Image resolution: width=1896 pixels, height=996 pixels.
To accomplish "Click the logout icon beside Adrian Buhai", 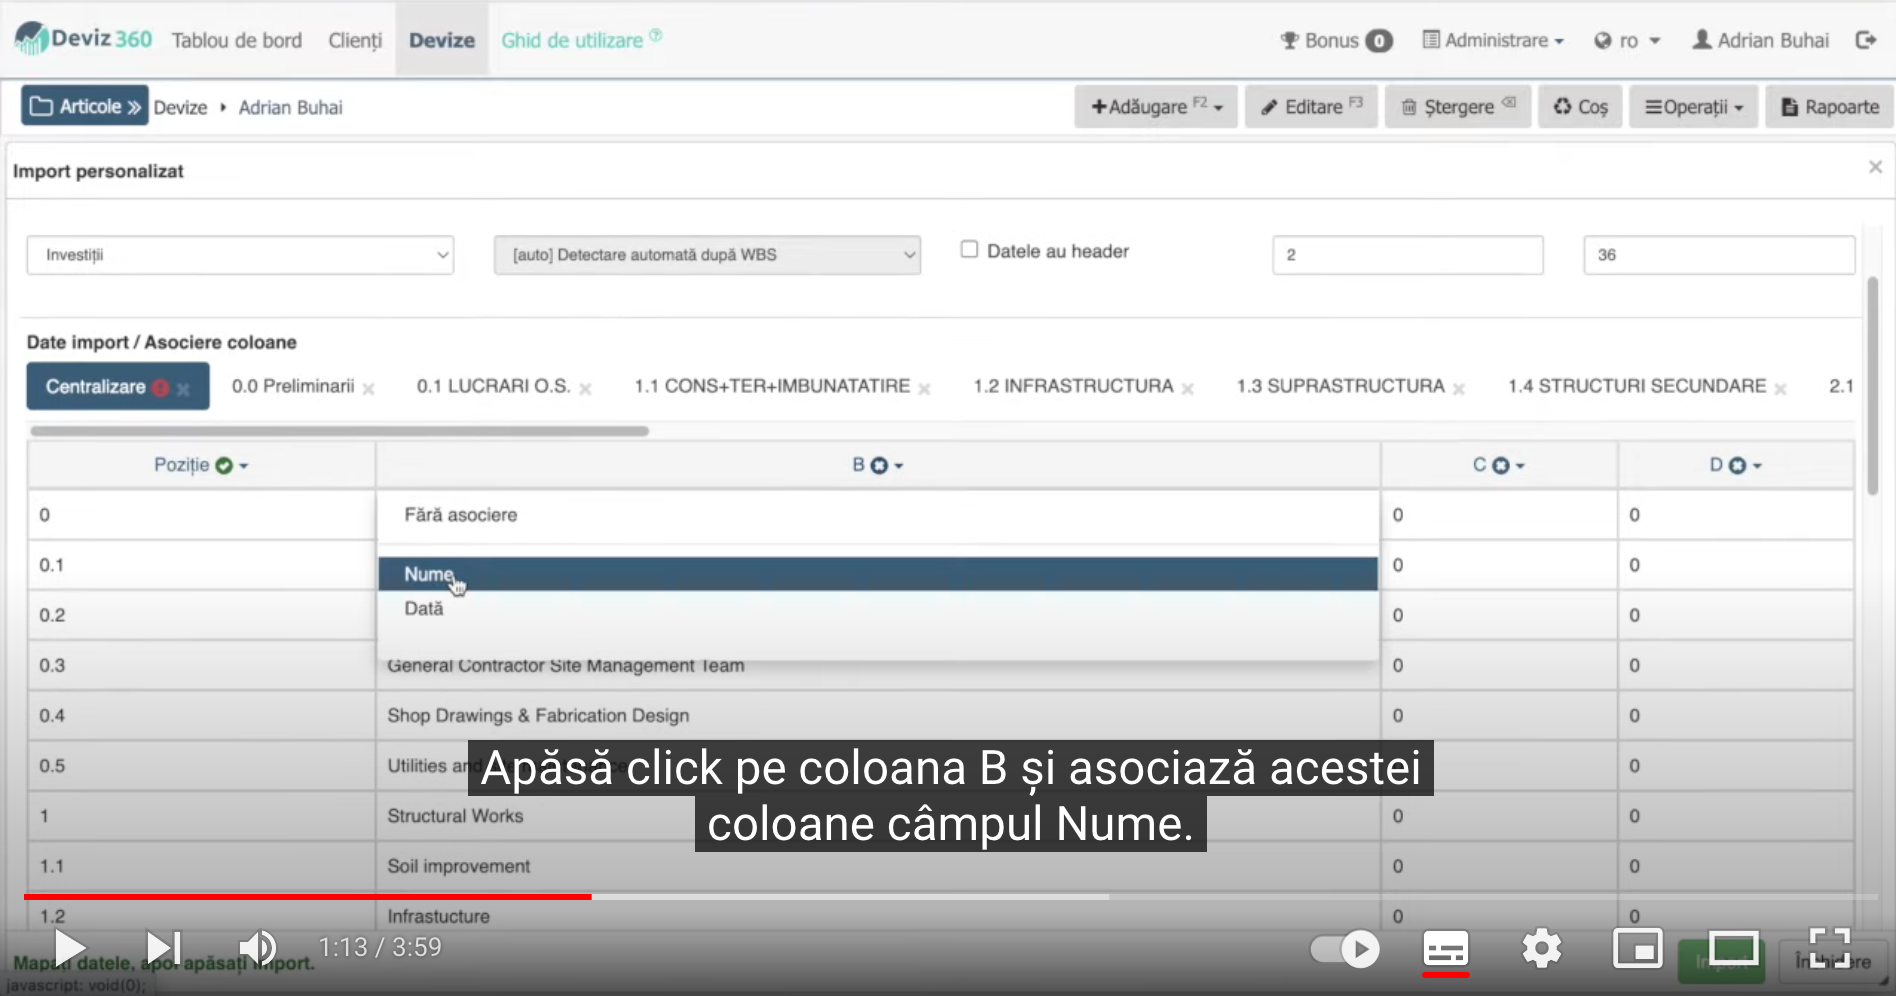I will point(1865,40).
